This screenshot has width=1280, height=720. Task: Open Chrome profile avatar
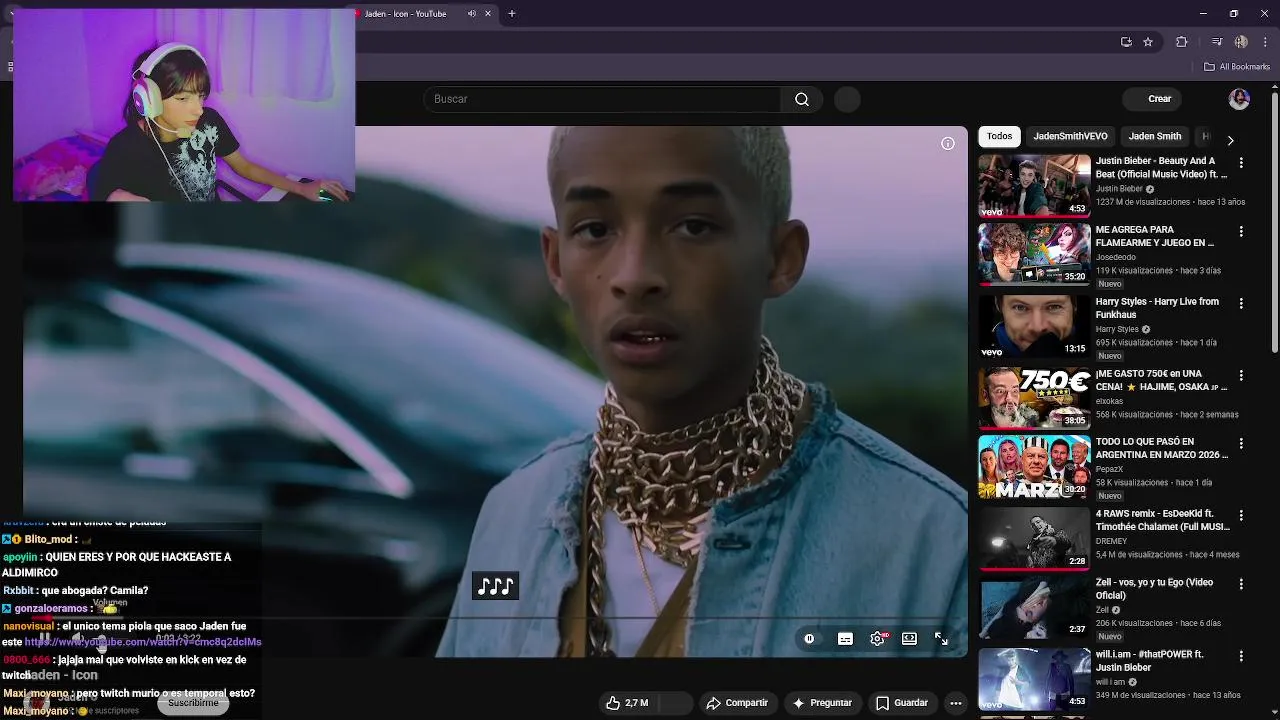1241,42
